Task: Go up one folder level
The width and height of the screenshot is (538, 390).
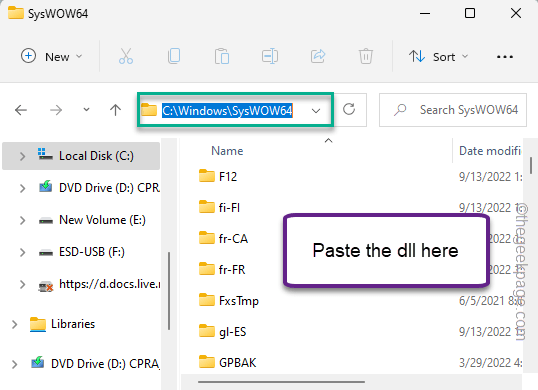Action: coord(115,110)
